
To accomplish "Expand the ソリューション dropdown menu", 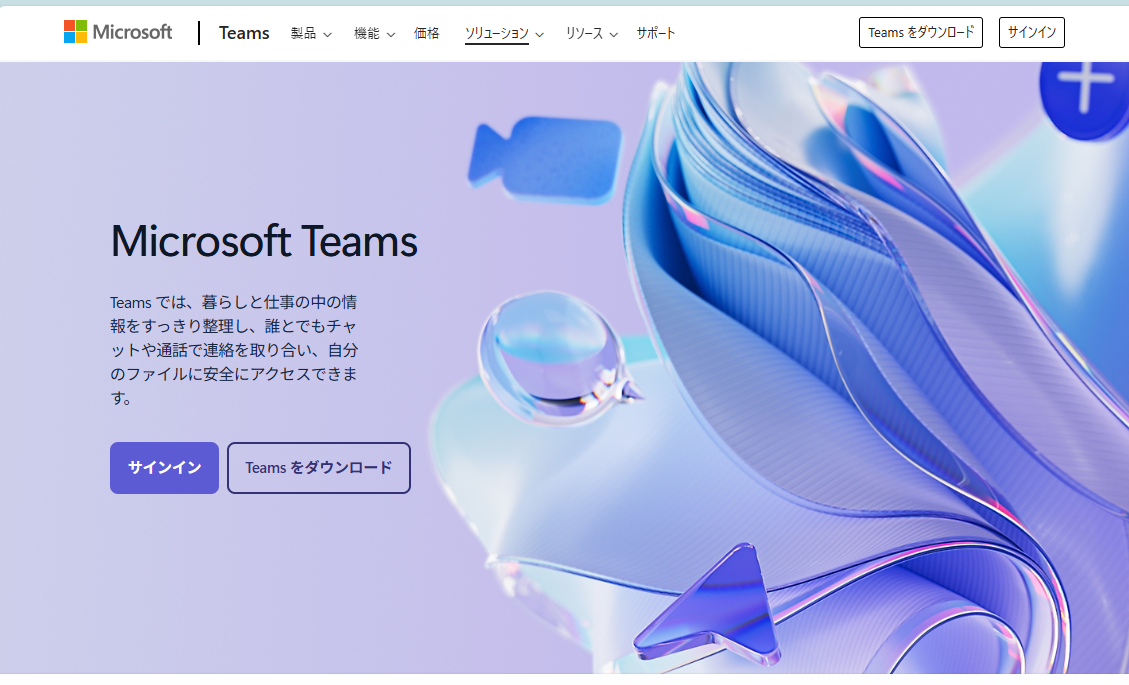I will pos(504,33).
